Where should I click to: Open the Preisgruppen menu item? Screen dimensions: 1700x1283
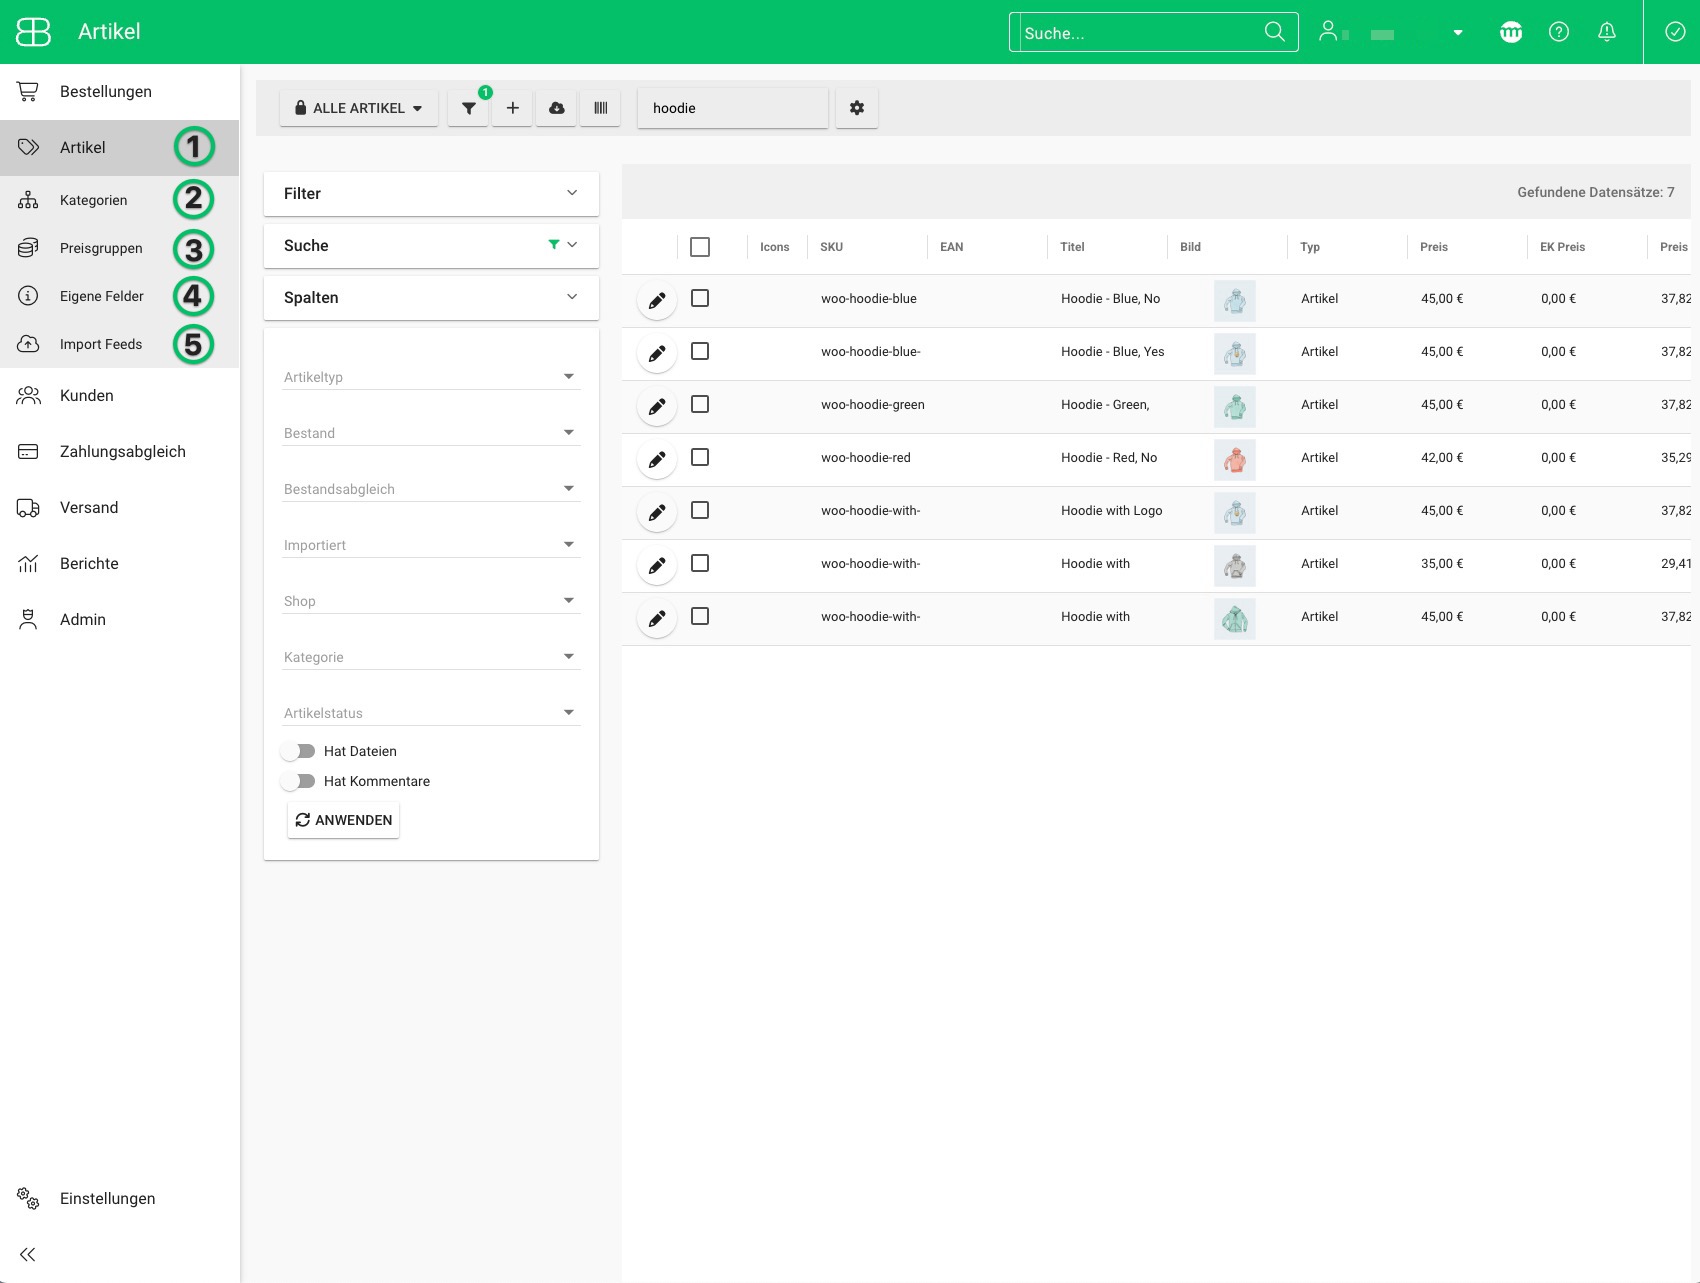(119, 248)
